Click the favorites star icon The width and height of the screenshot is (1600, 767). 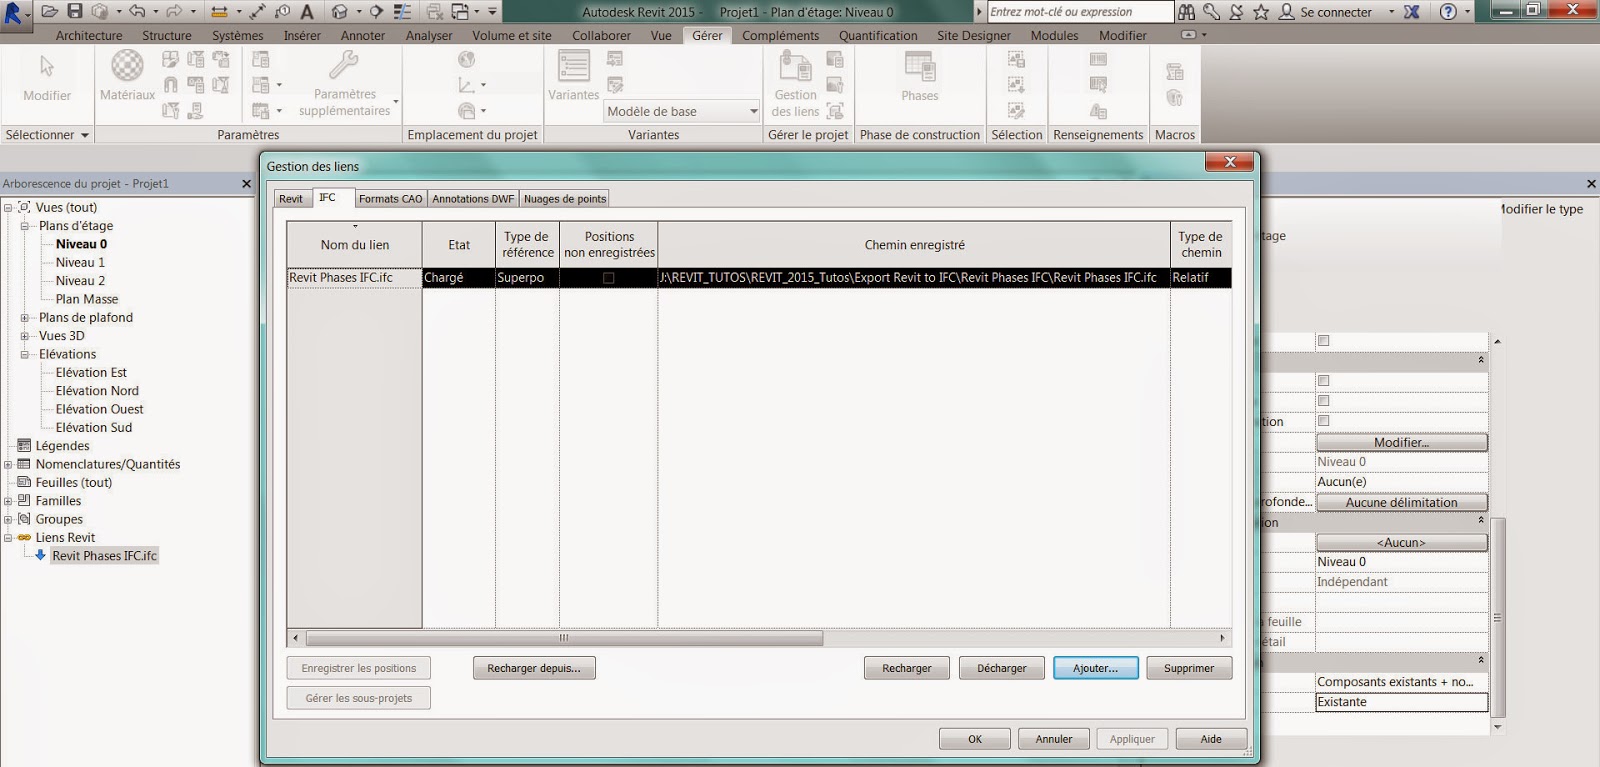tap(1261, 12)
